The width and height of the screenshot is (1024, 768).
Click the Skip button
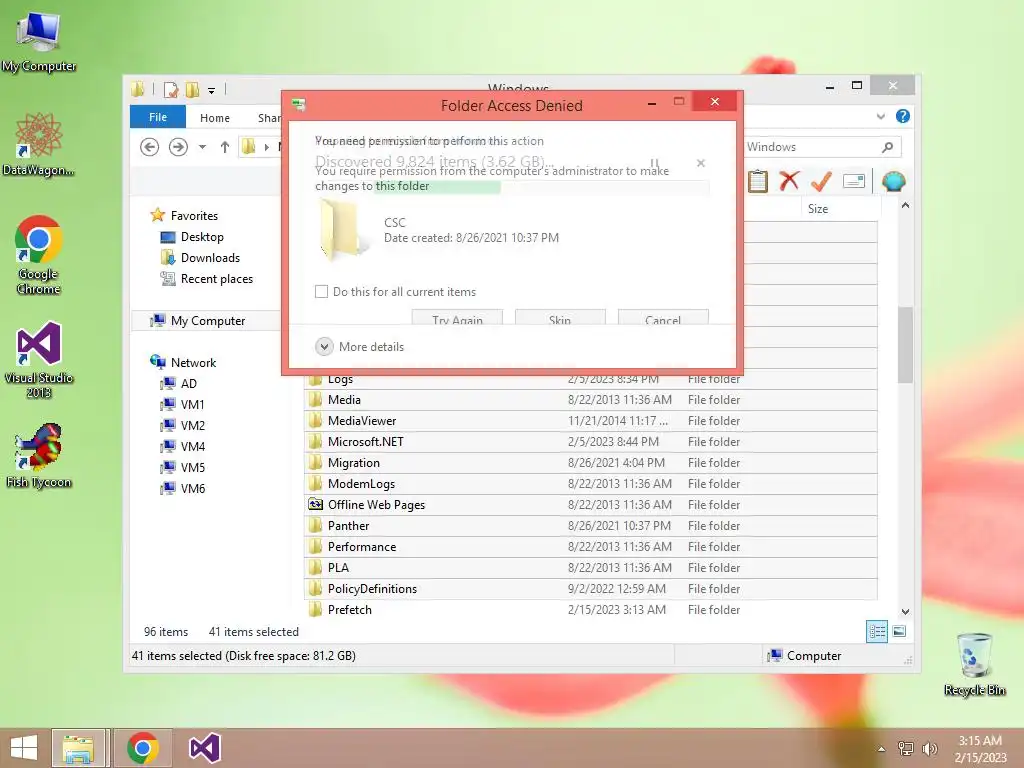(560, 317)
